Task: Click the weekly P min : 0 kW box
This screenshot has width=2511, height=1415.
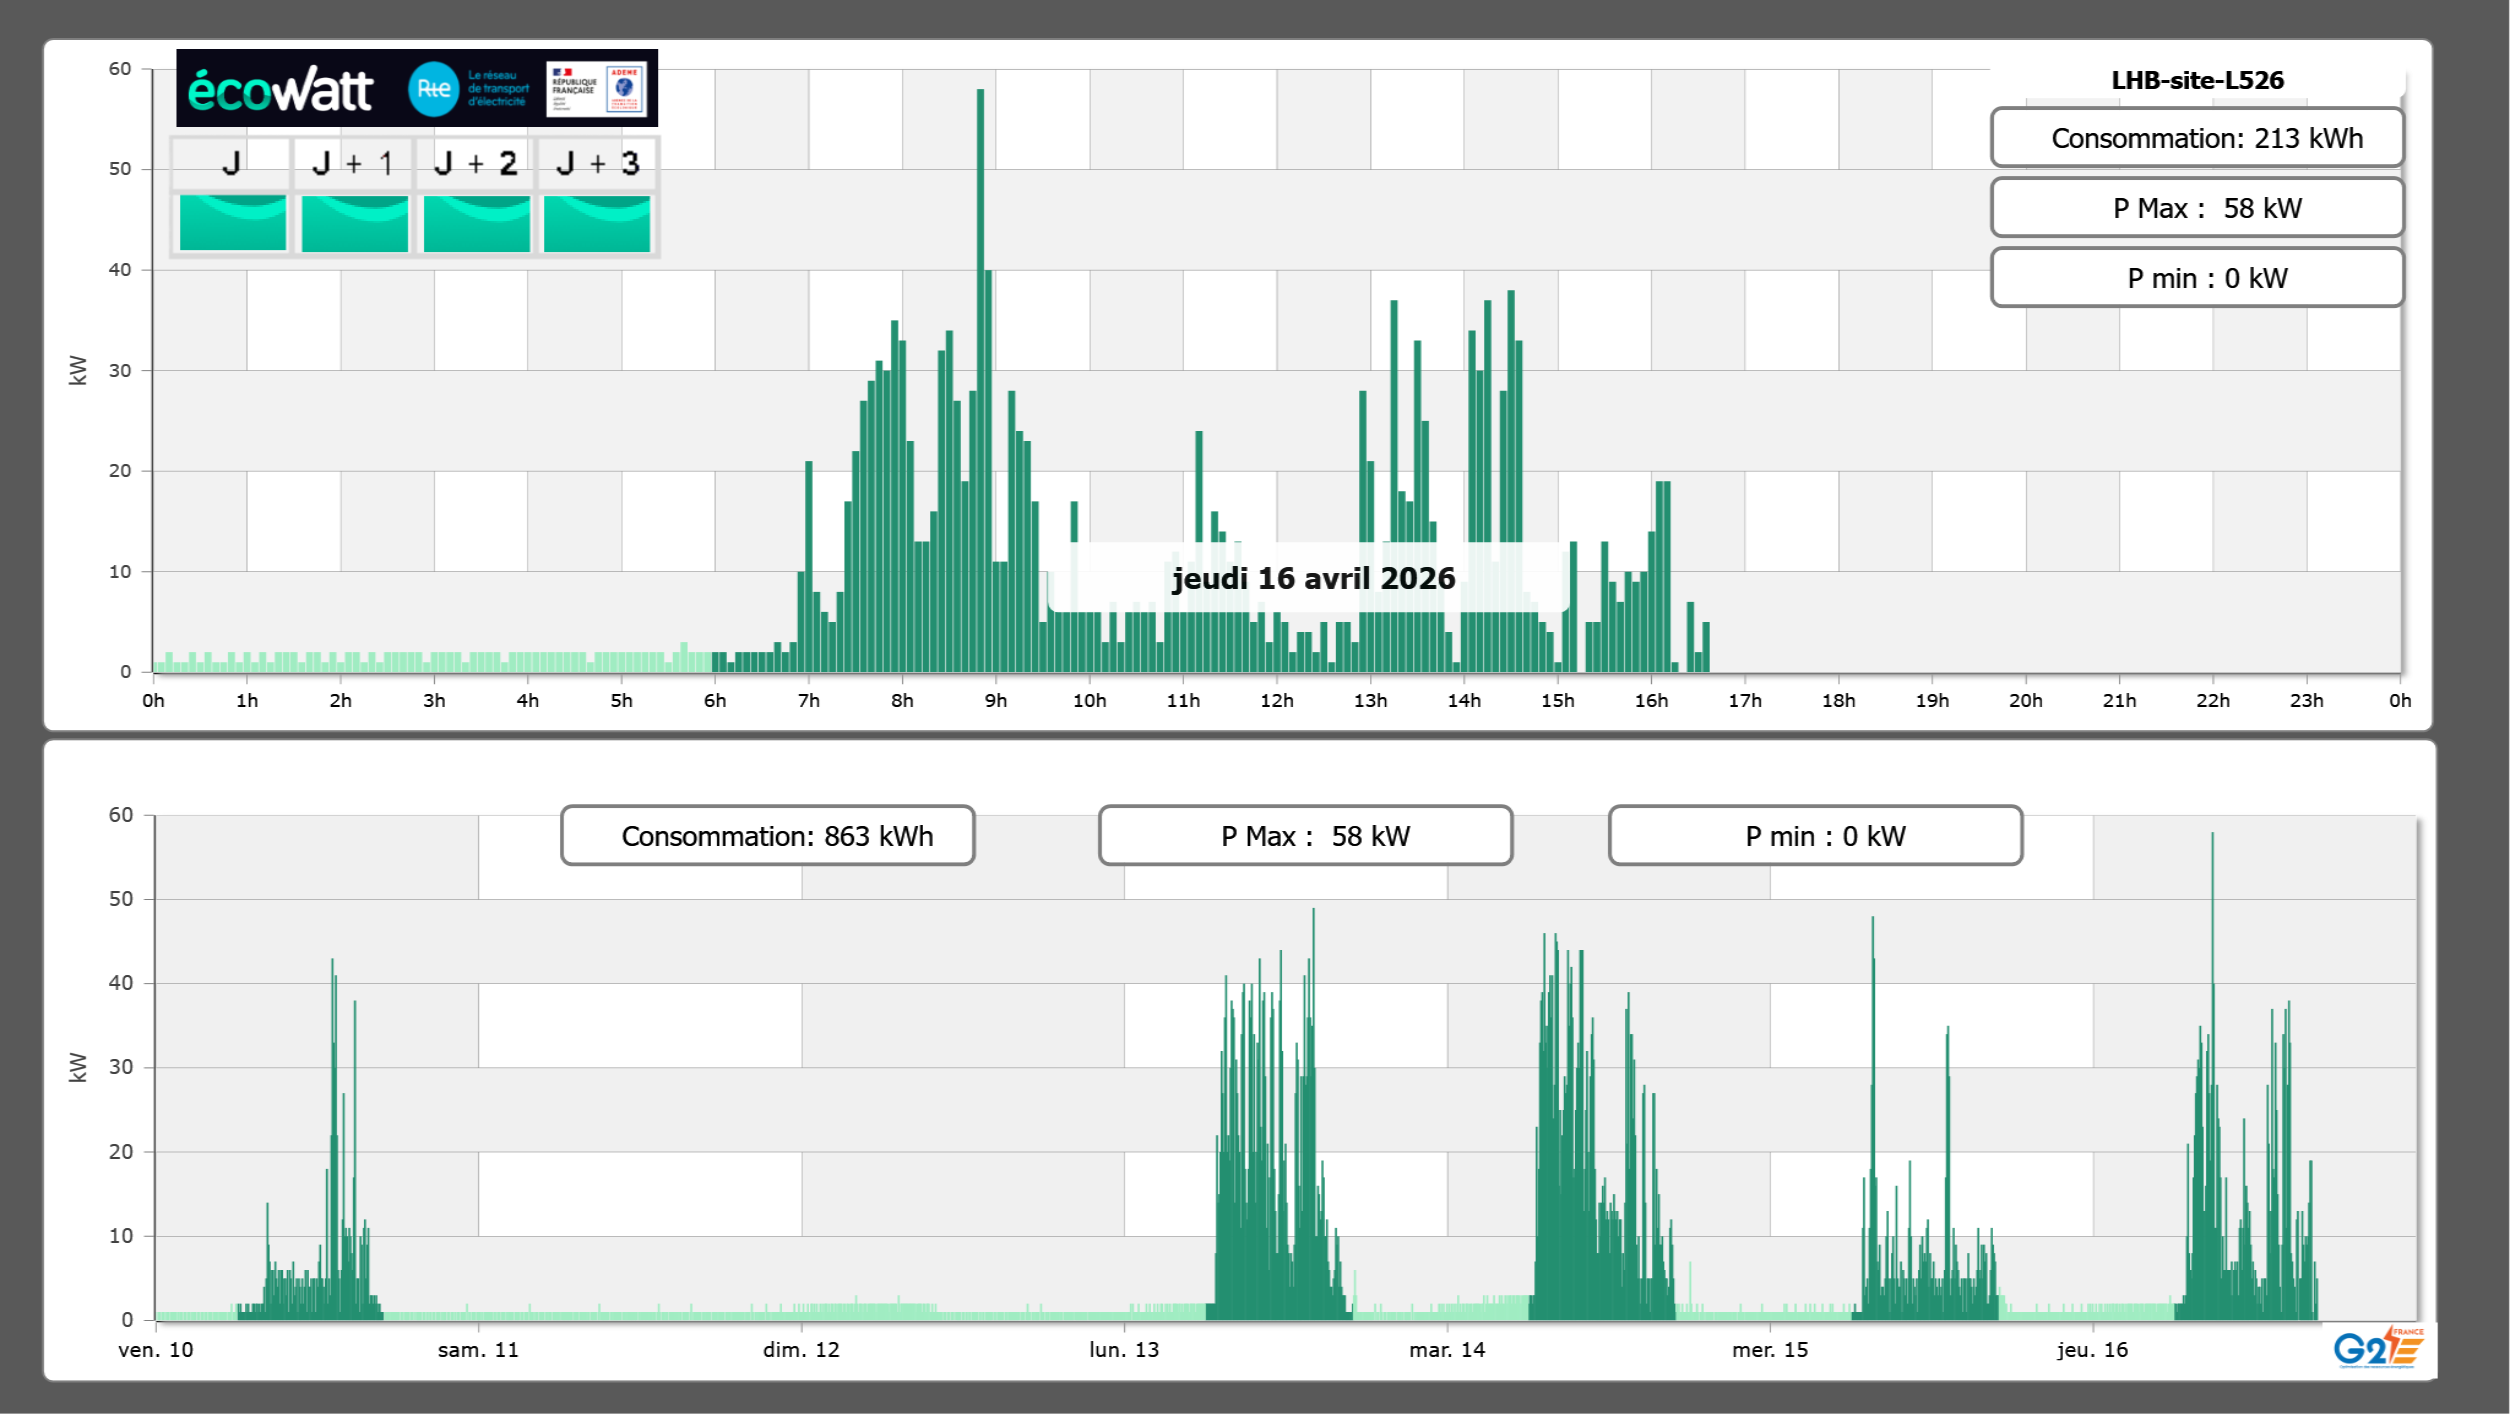Action: pos(1815,836)
